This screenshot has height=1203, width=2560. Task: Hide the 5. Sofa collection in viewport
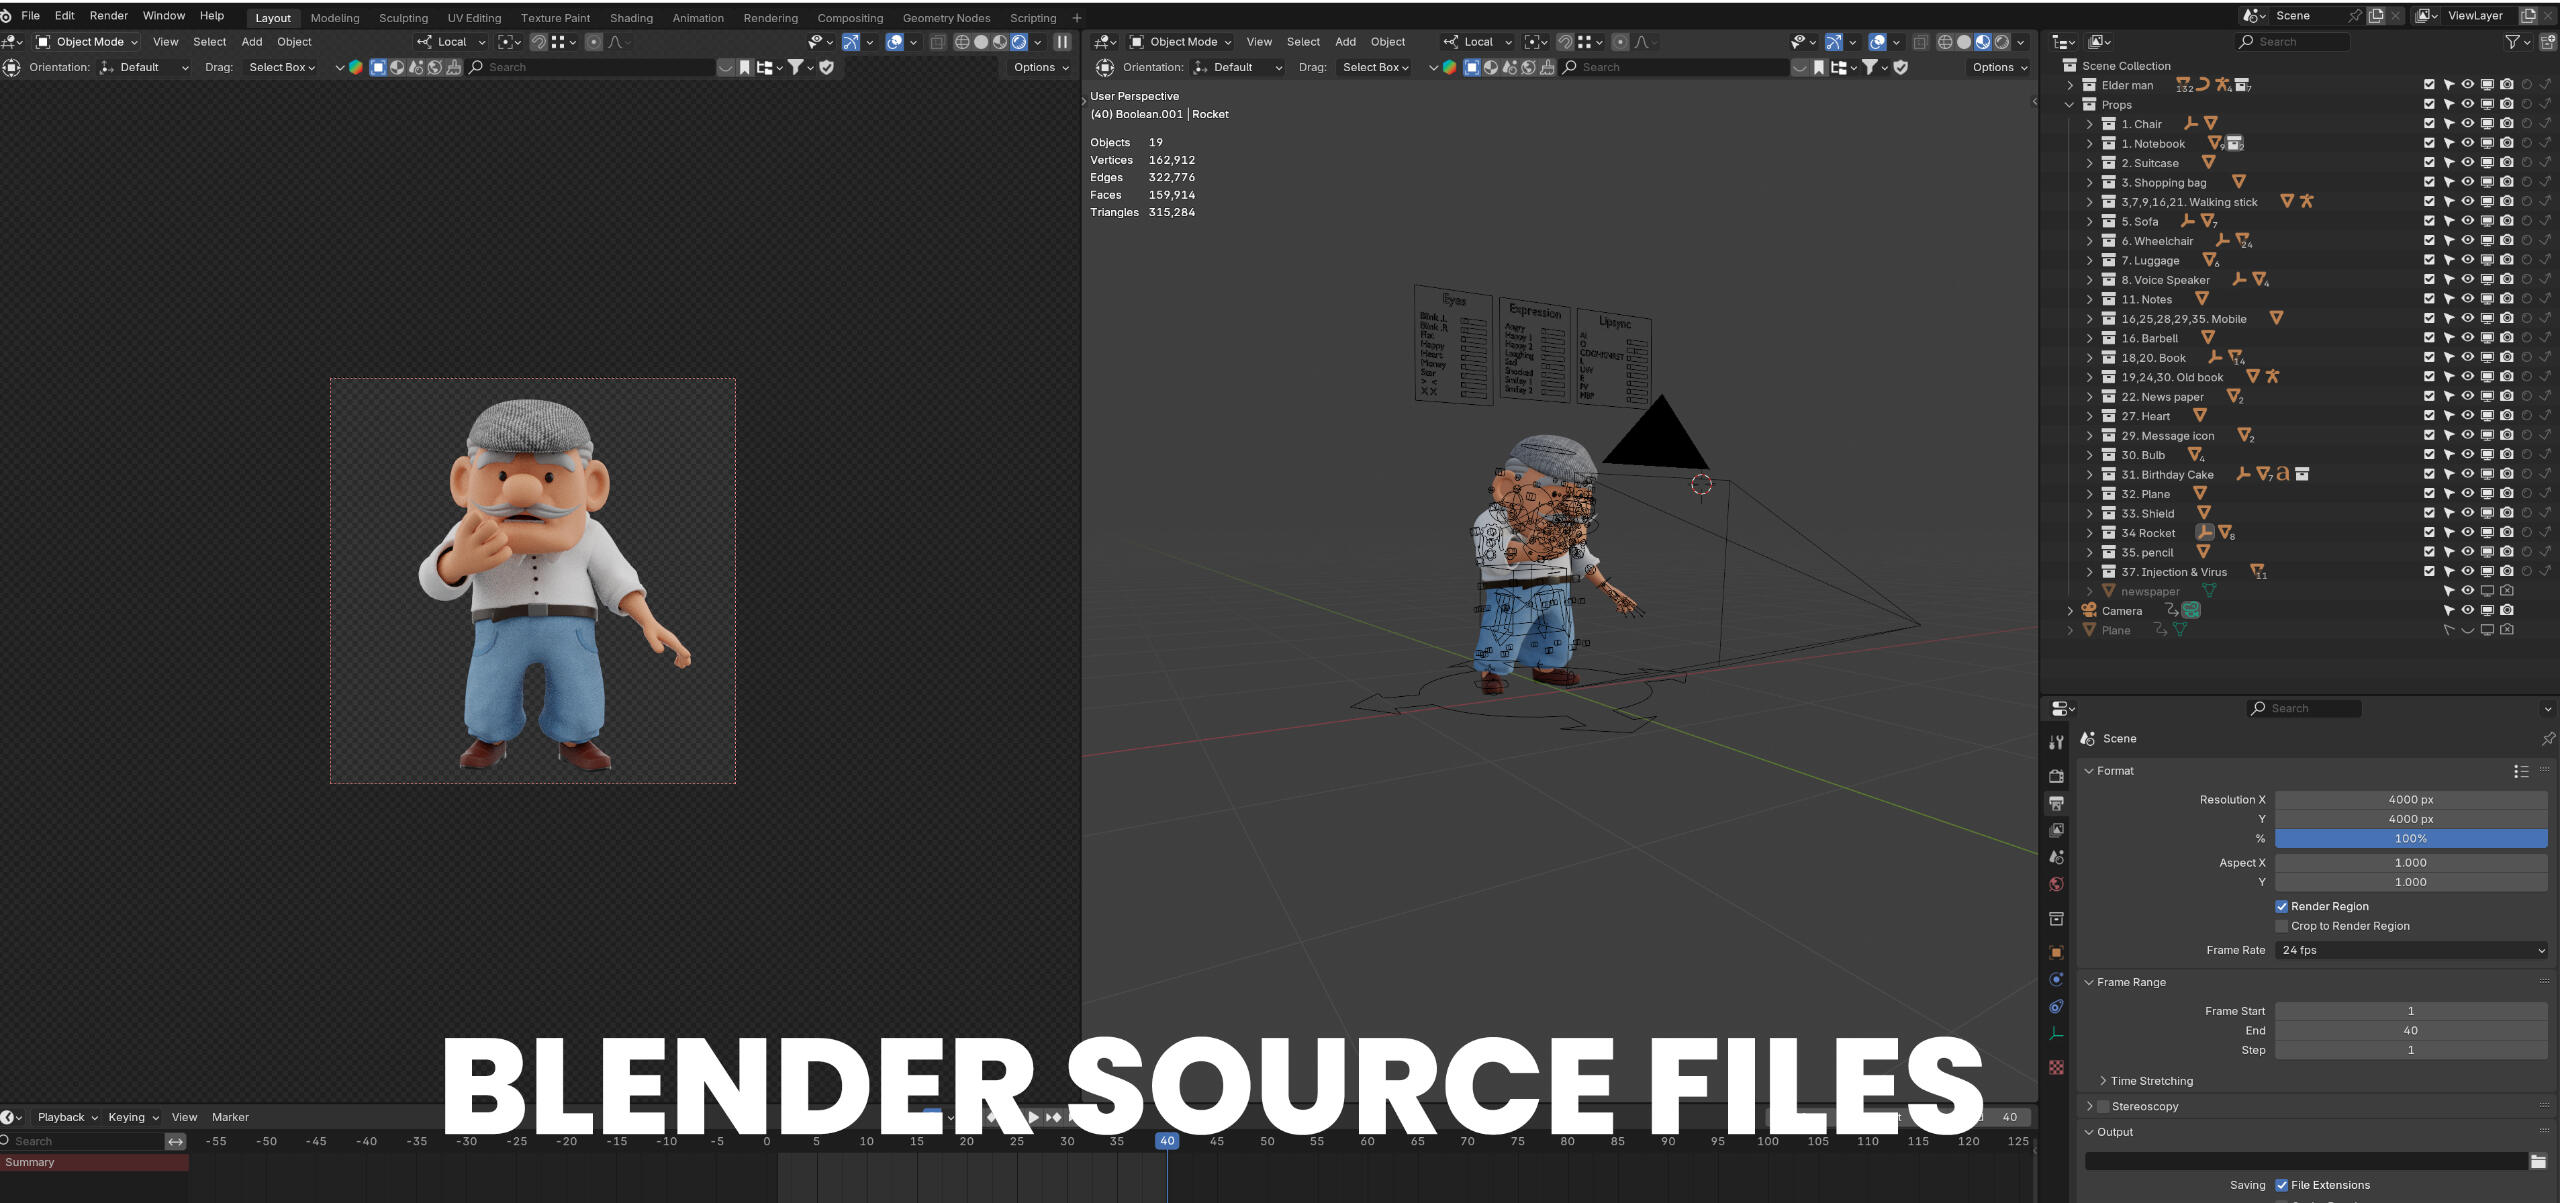click(x=2467, y=221)
